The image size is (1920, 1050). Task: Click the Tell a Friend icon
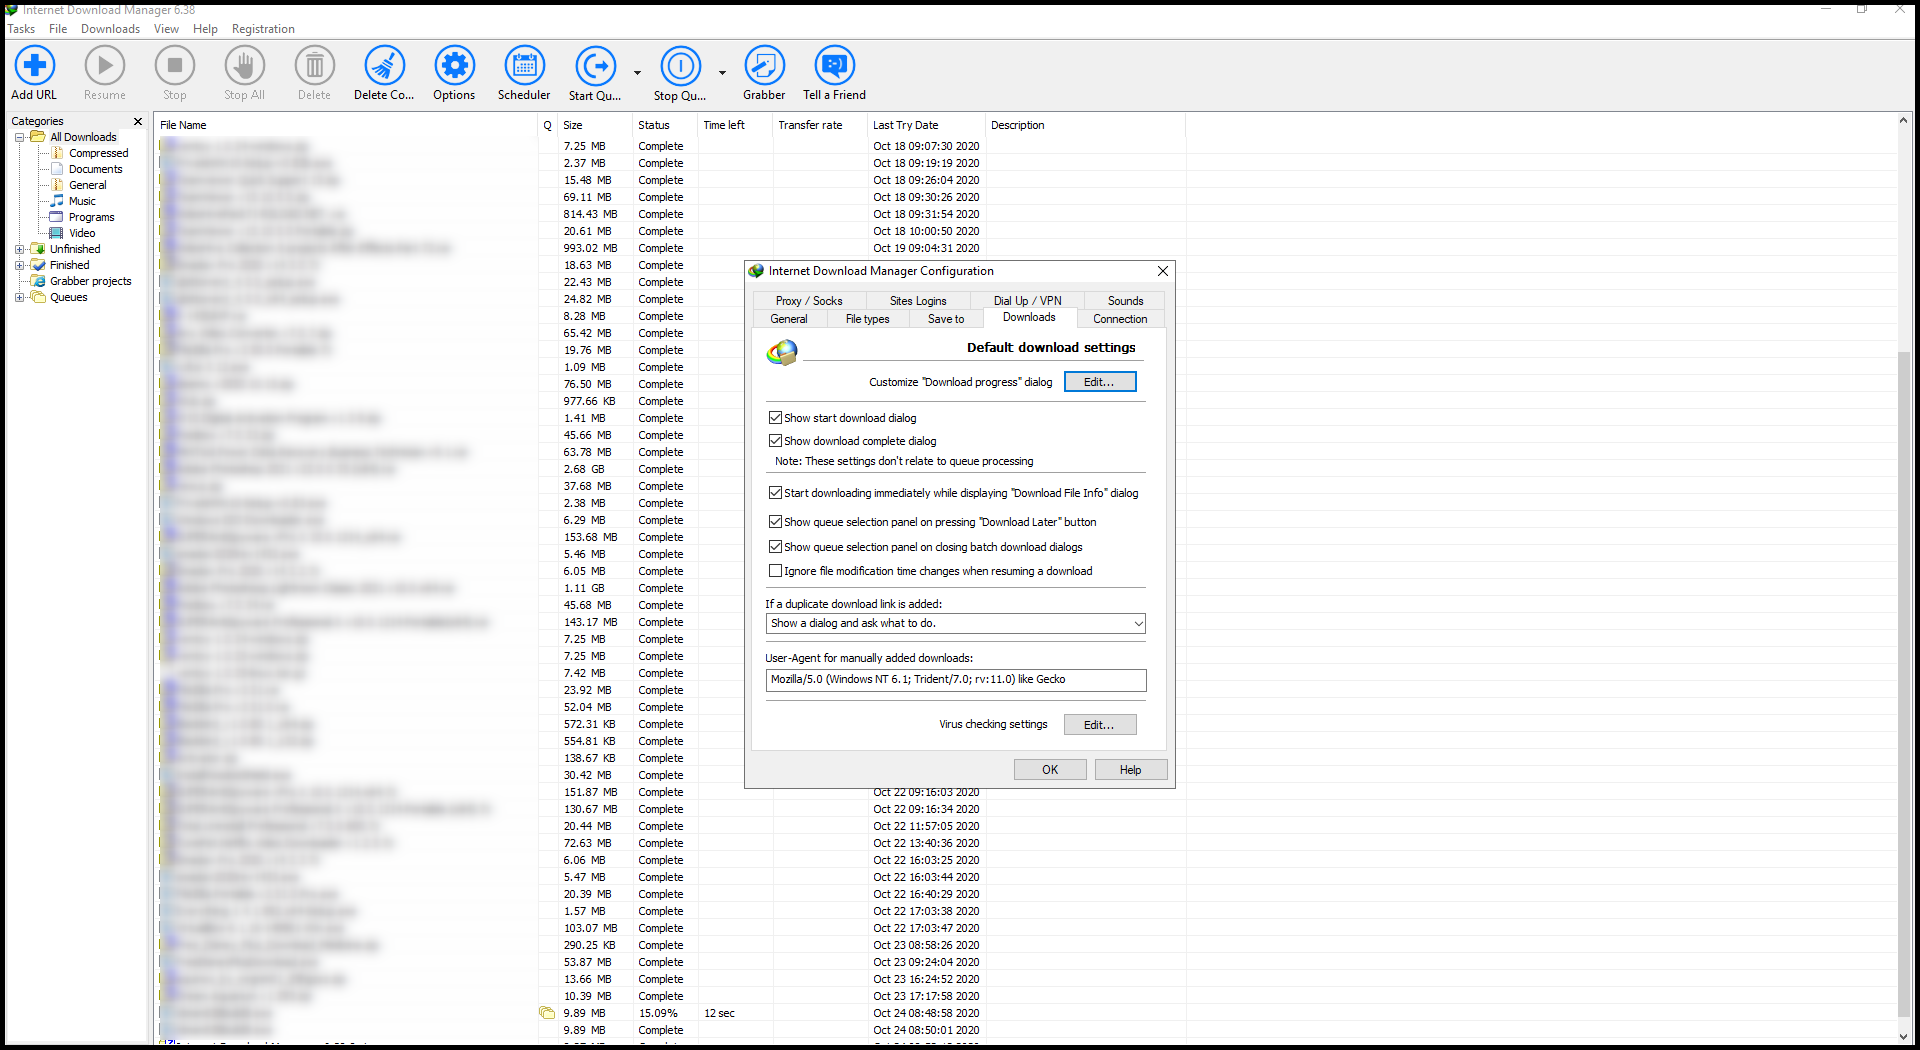(x=834, y=66)
